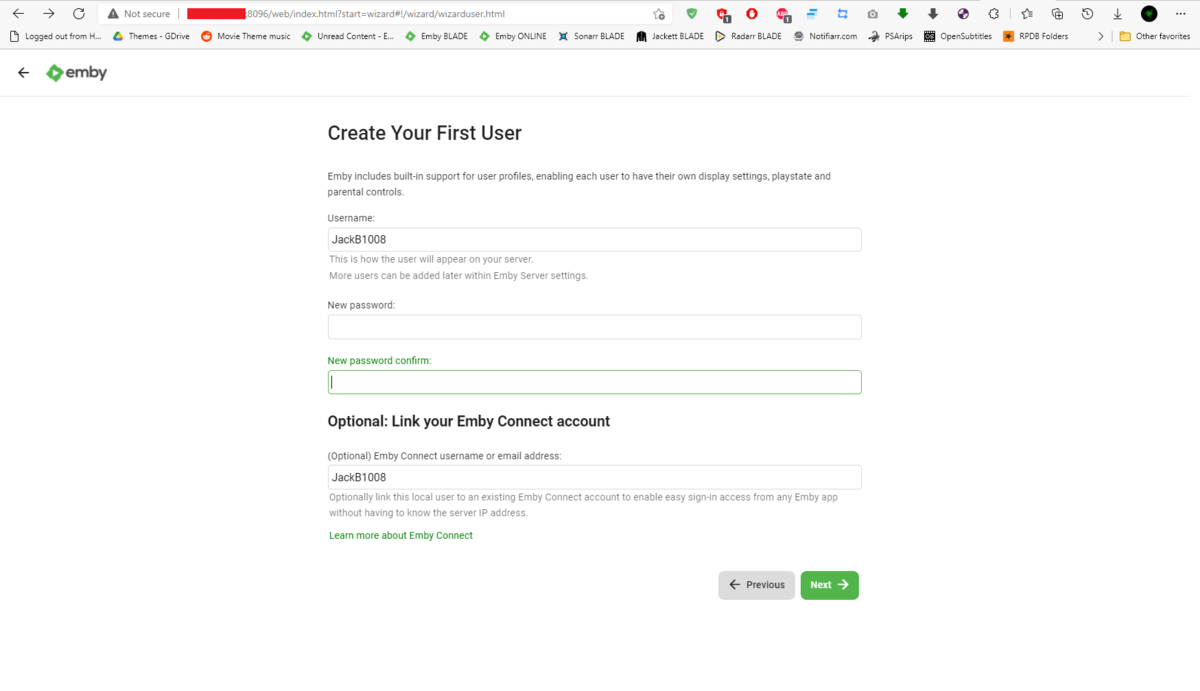Open the Collections icon
The height and width of the screenshot is (691, 1200).
pos(1057,13)
